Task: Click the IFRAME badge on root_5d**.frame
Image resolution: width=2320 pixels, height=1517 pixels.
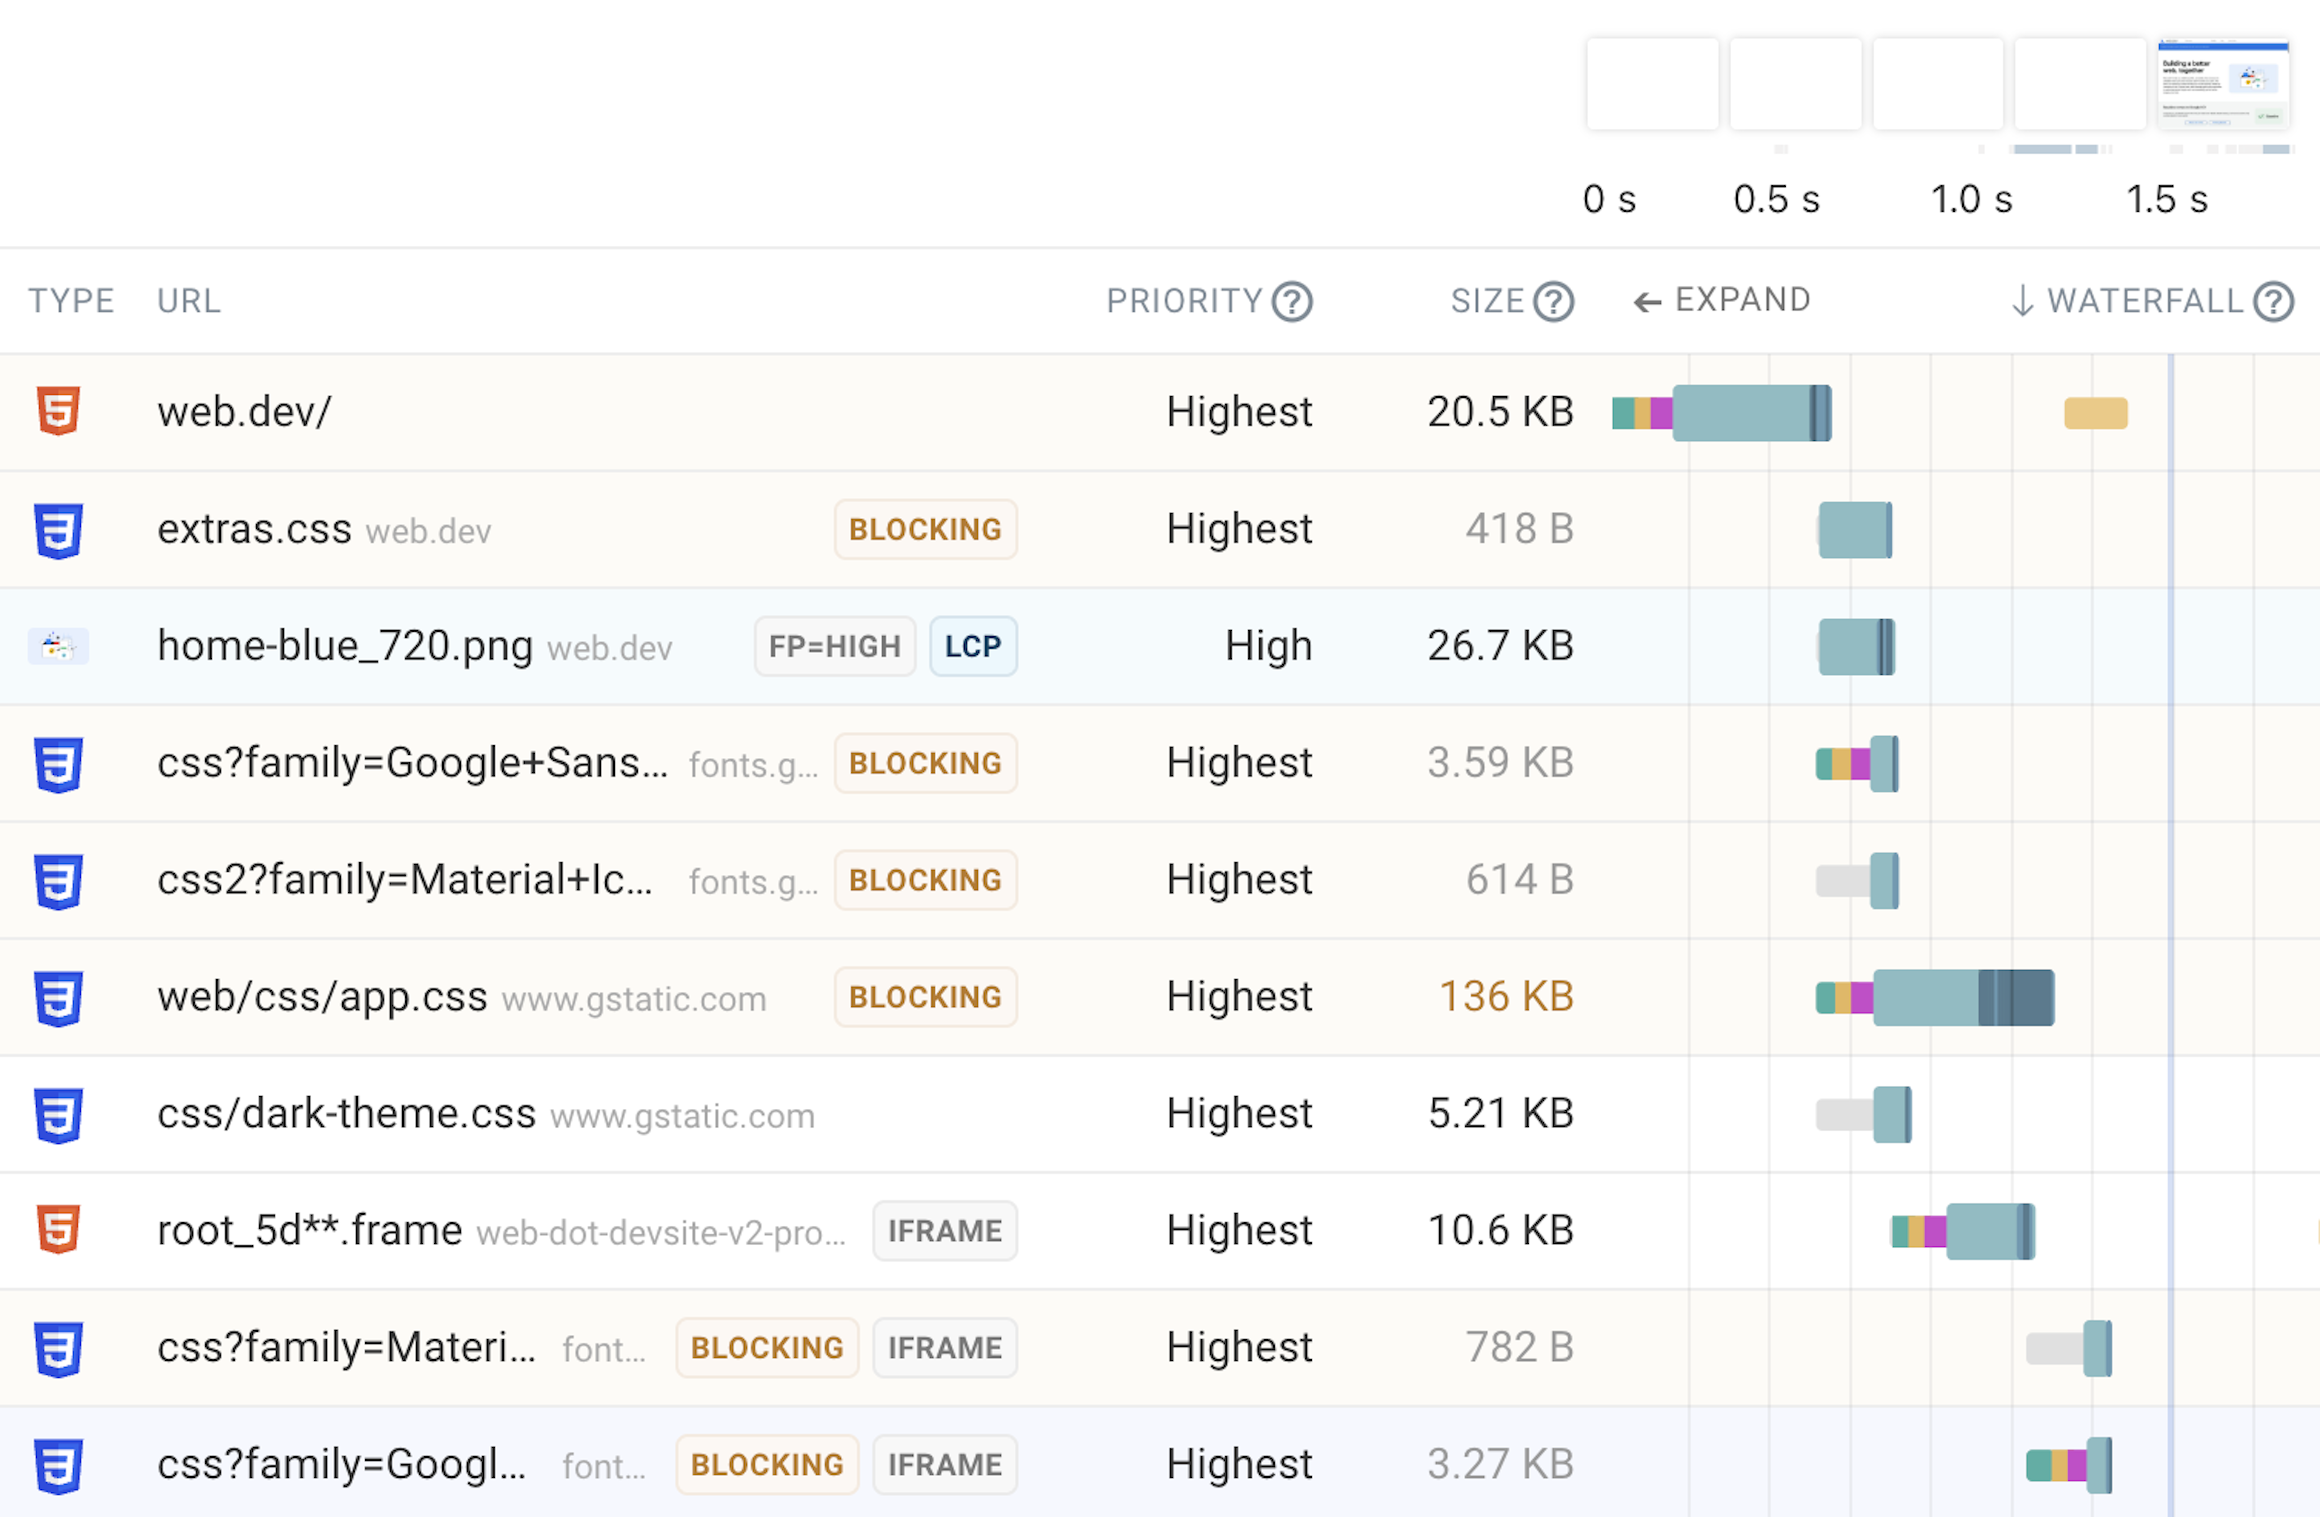Action: tap(944, 1231)
